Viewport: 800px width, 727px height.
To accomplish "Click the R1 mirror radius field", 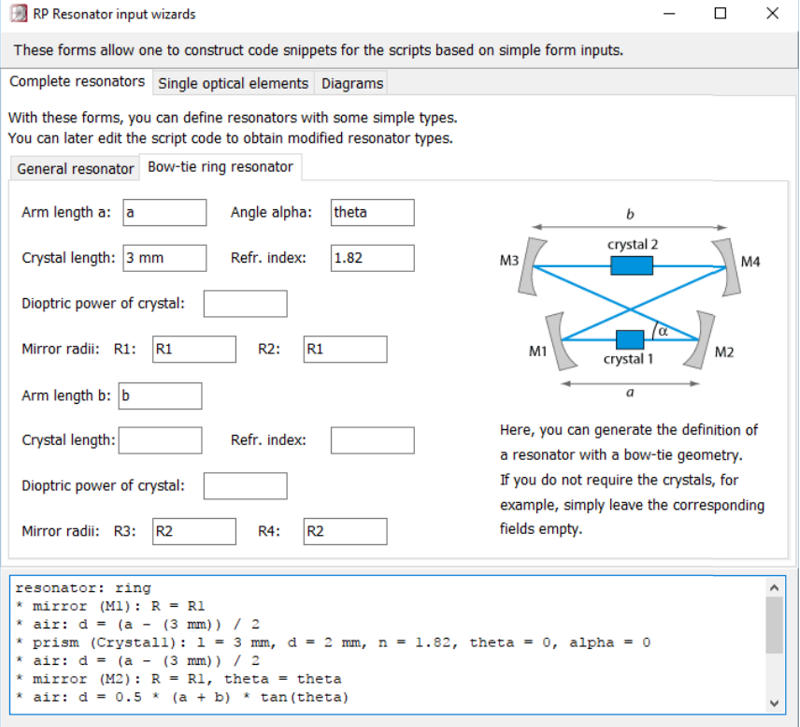I will pyautogui.click(x=194, y=349).
